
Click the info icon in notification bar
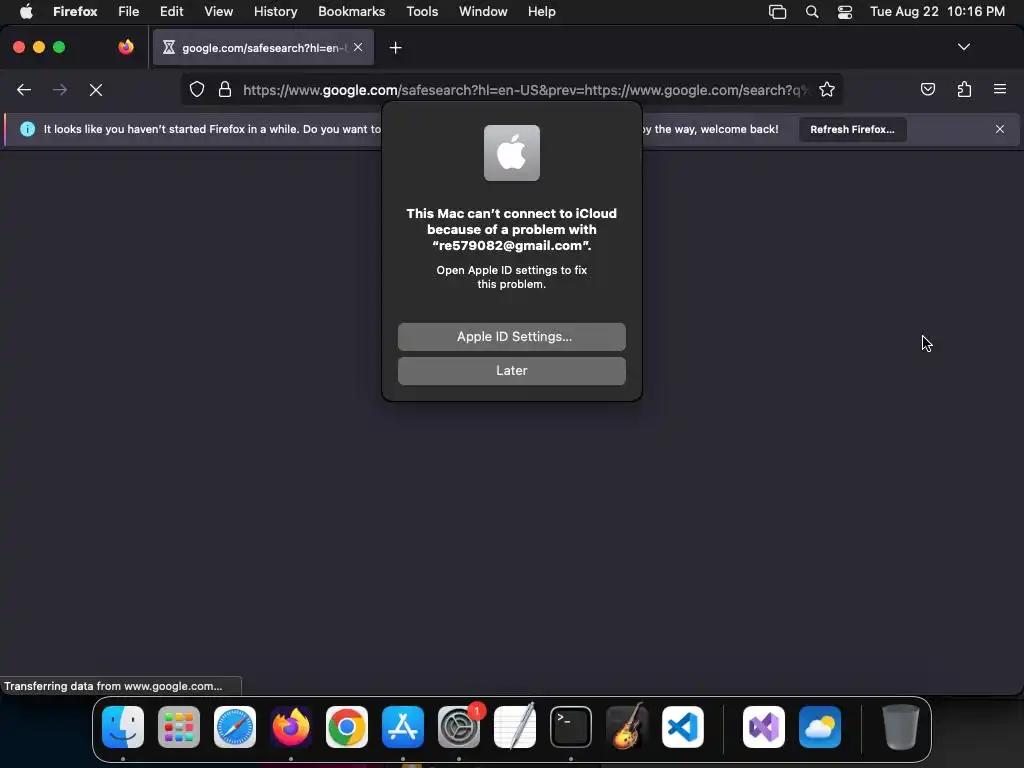[x=27, y=129]
